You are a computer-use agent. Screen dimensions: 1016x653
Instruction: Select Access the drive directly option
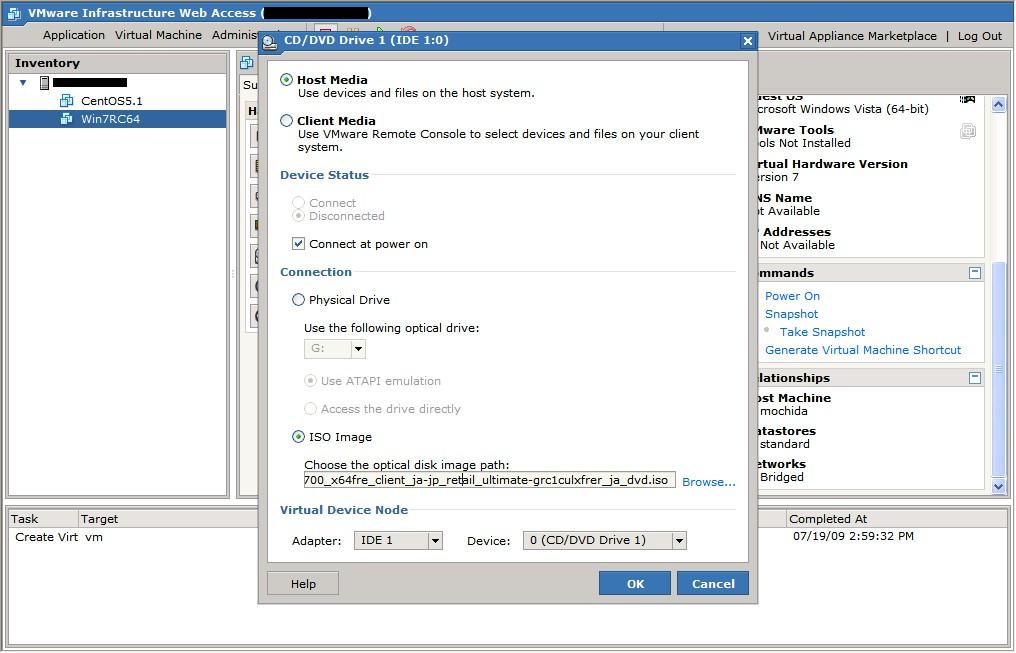pyautogui.click(x=310, y=409)
